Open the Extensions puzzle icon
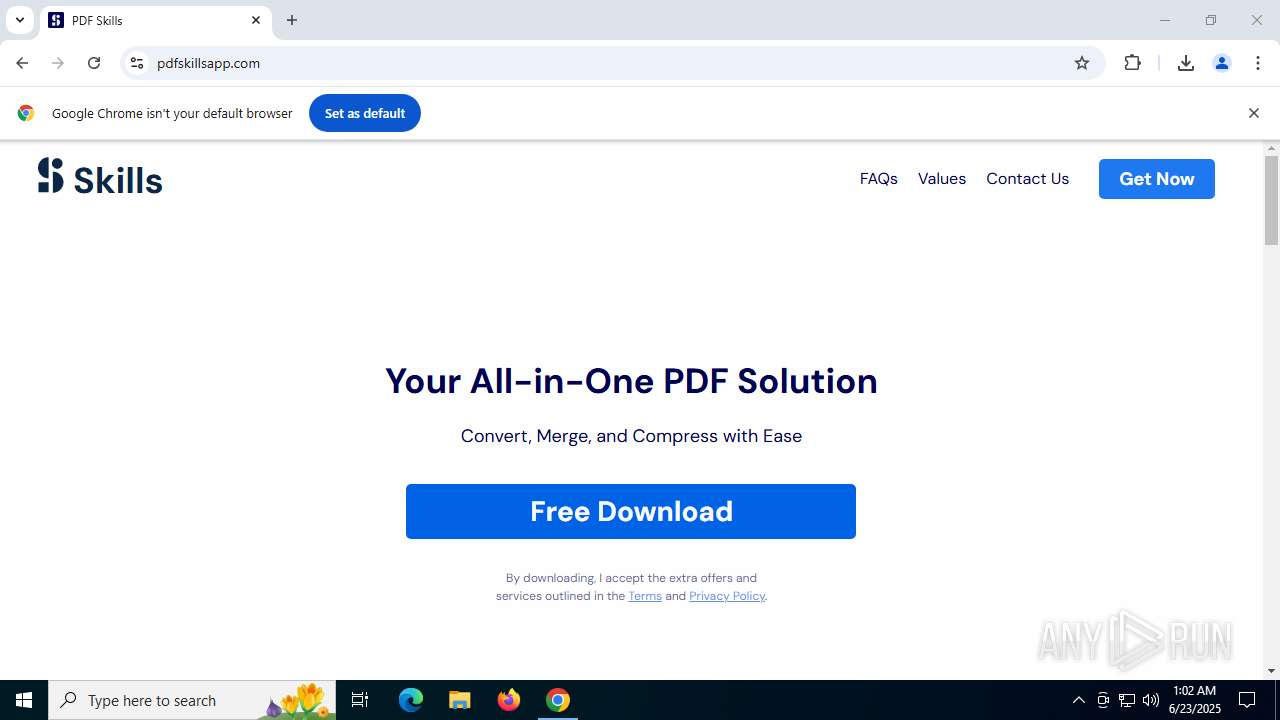Screen dimensions: 1280x720 1132,63
